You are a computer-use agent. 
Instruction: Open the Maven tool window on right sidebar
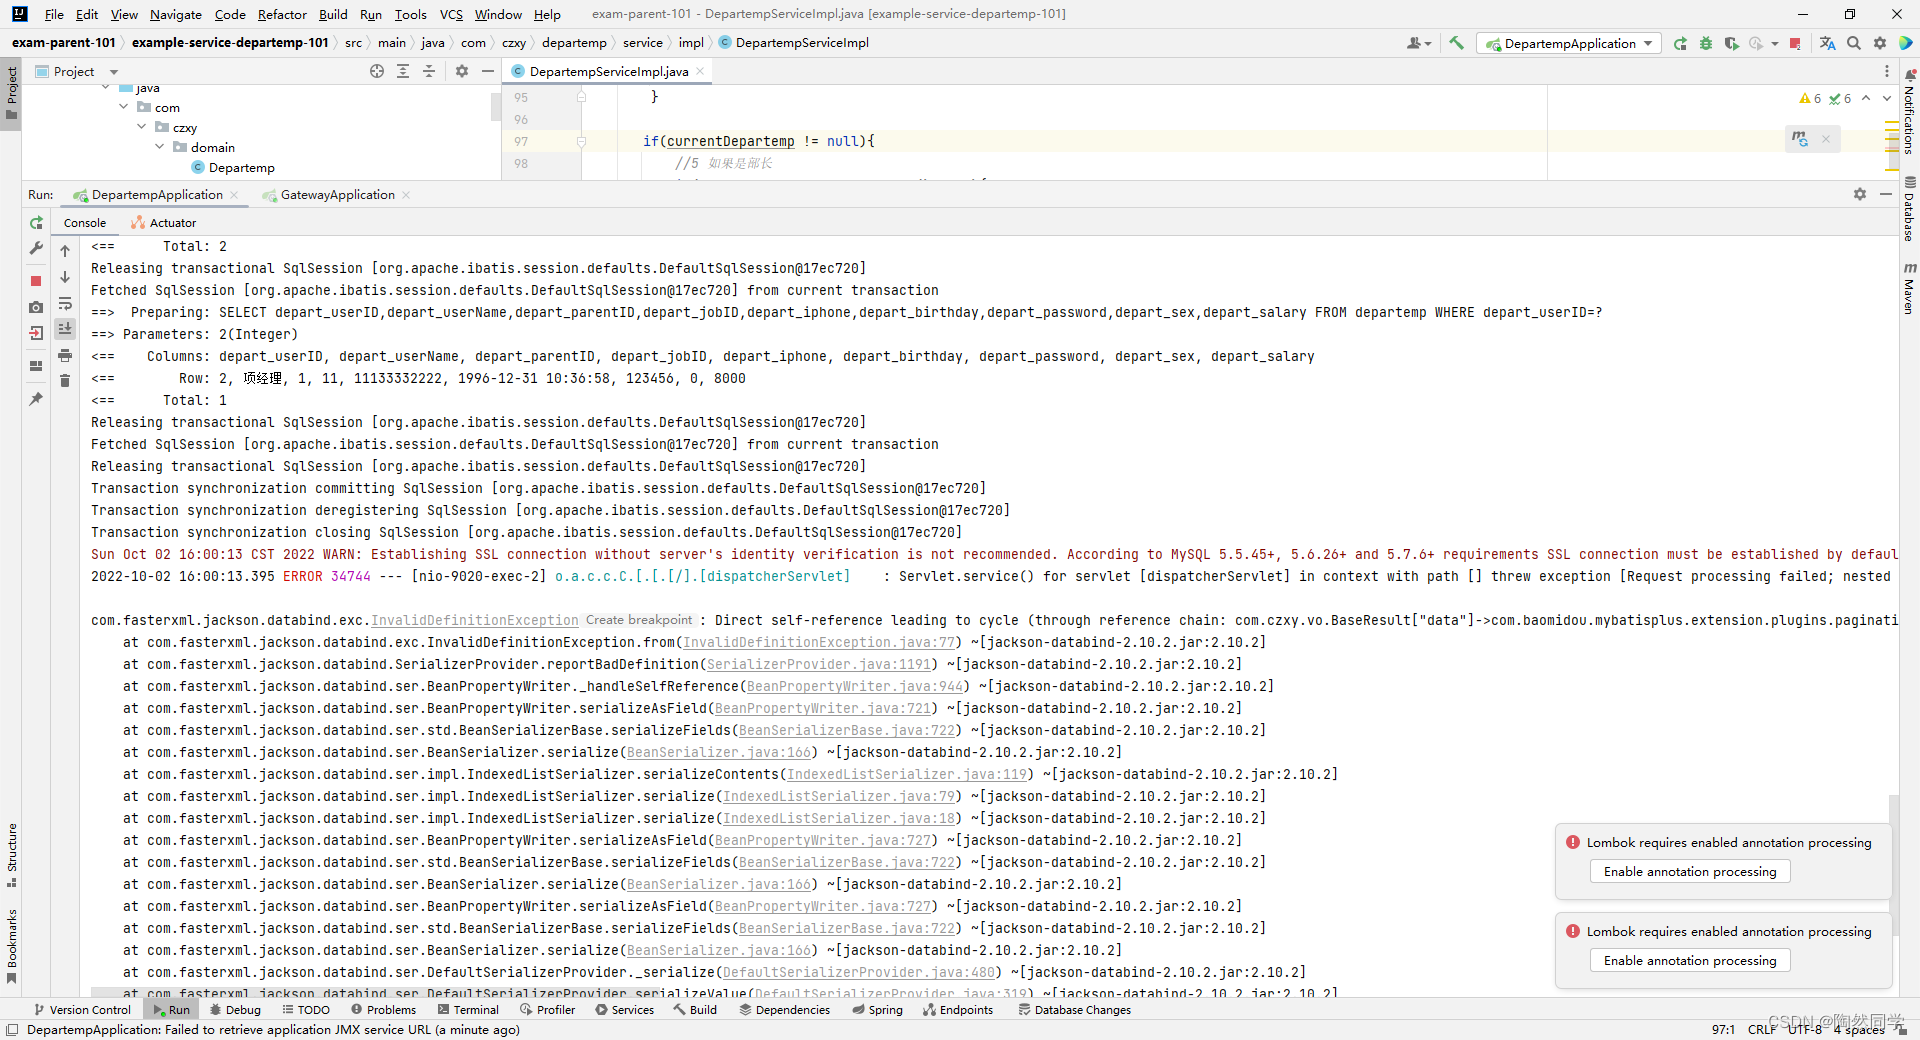click(x=1911, y=295)
